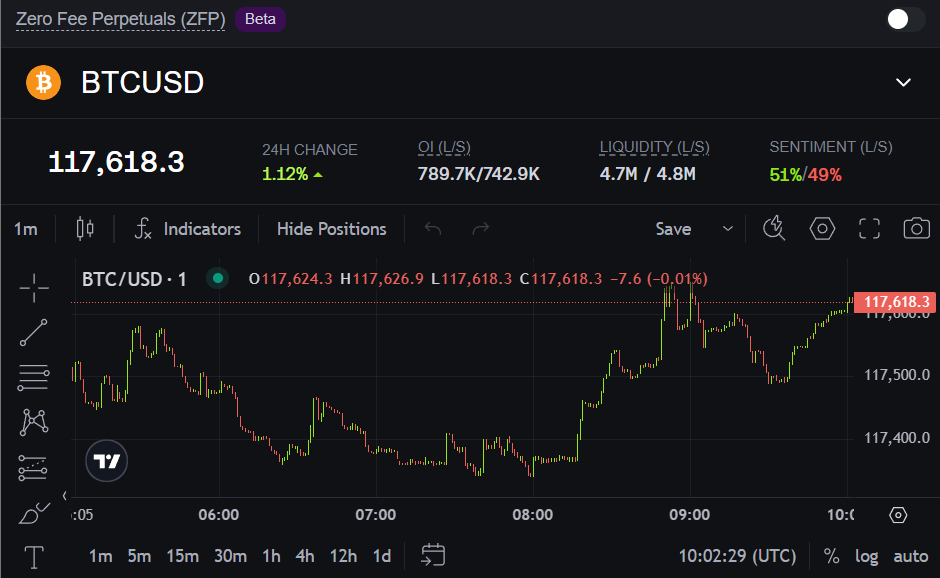Enter fullscreen chart mode
This screenshot has height=578, width=940.
(869, 228)
